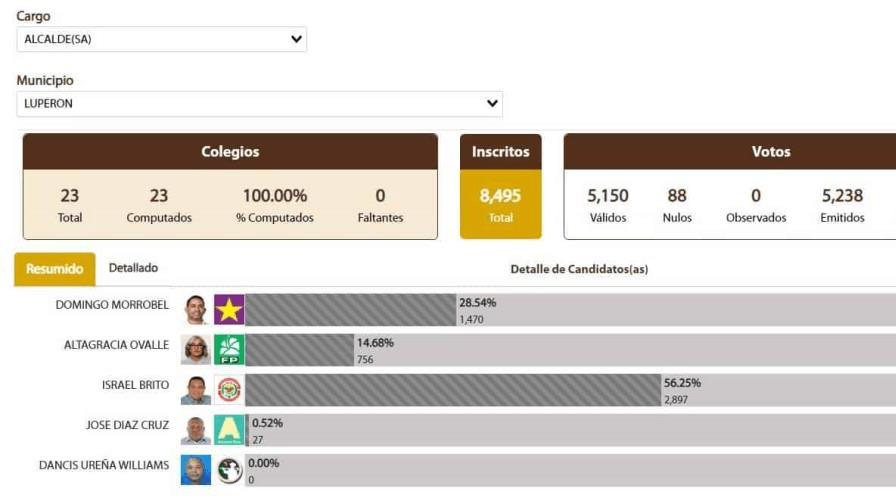
Task: Click Israel Brito's candidate photo
Action: (196, 390)
